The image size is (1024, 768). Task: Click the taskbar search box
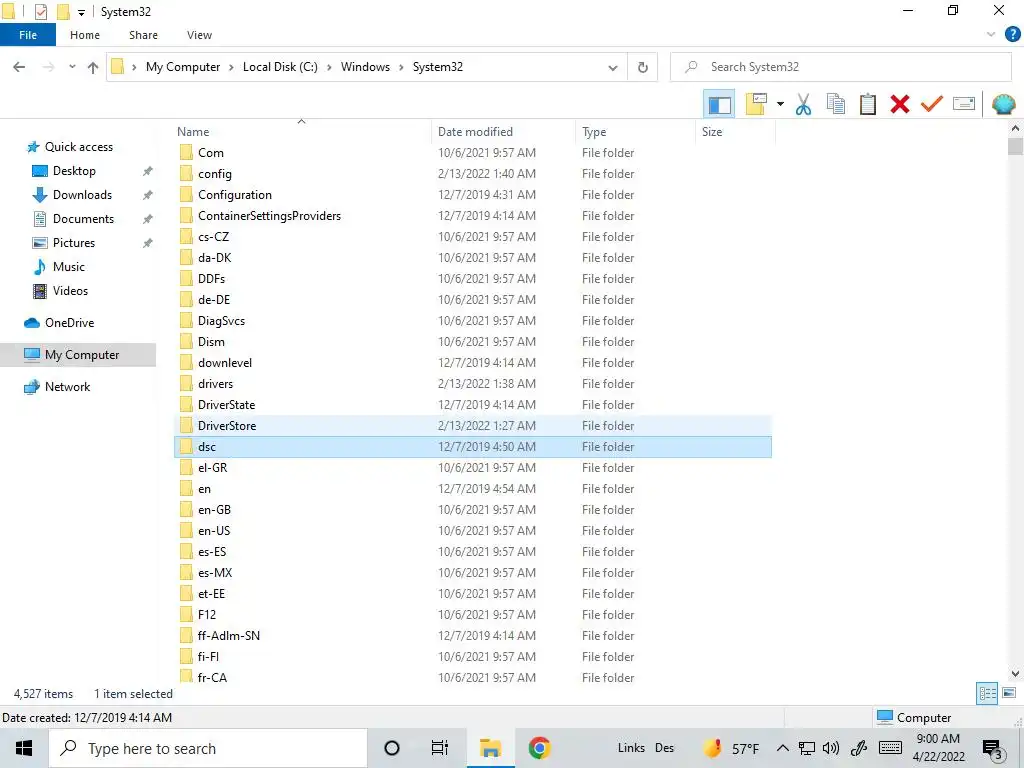pyautogui.click(x=208, y=748)
